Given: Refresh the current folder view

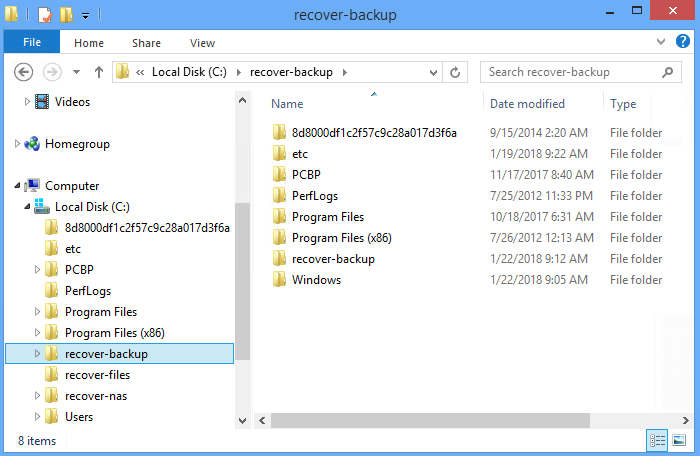Looking at the screenshot, I should [455, 72].
